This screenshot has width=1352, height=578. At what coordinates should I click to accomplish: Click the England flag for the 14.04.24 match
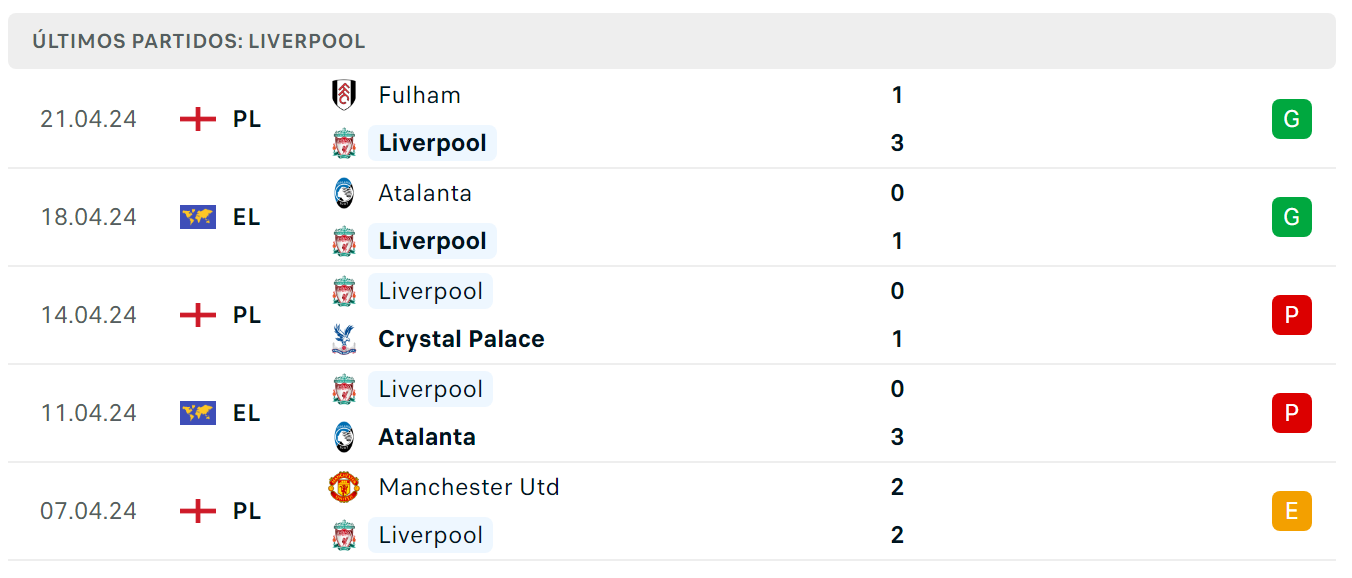tap(198, 315)
